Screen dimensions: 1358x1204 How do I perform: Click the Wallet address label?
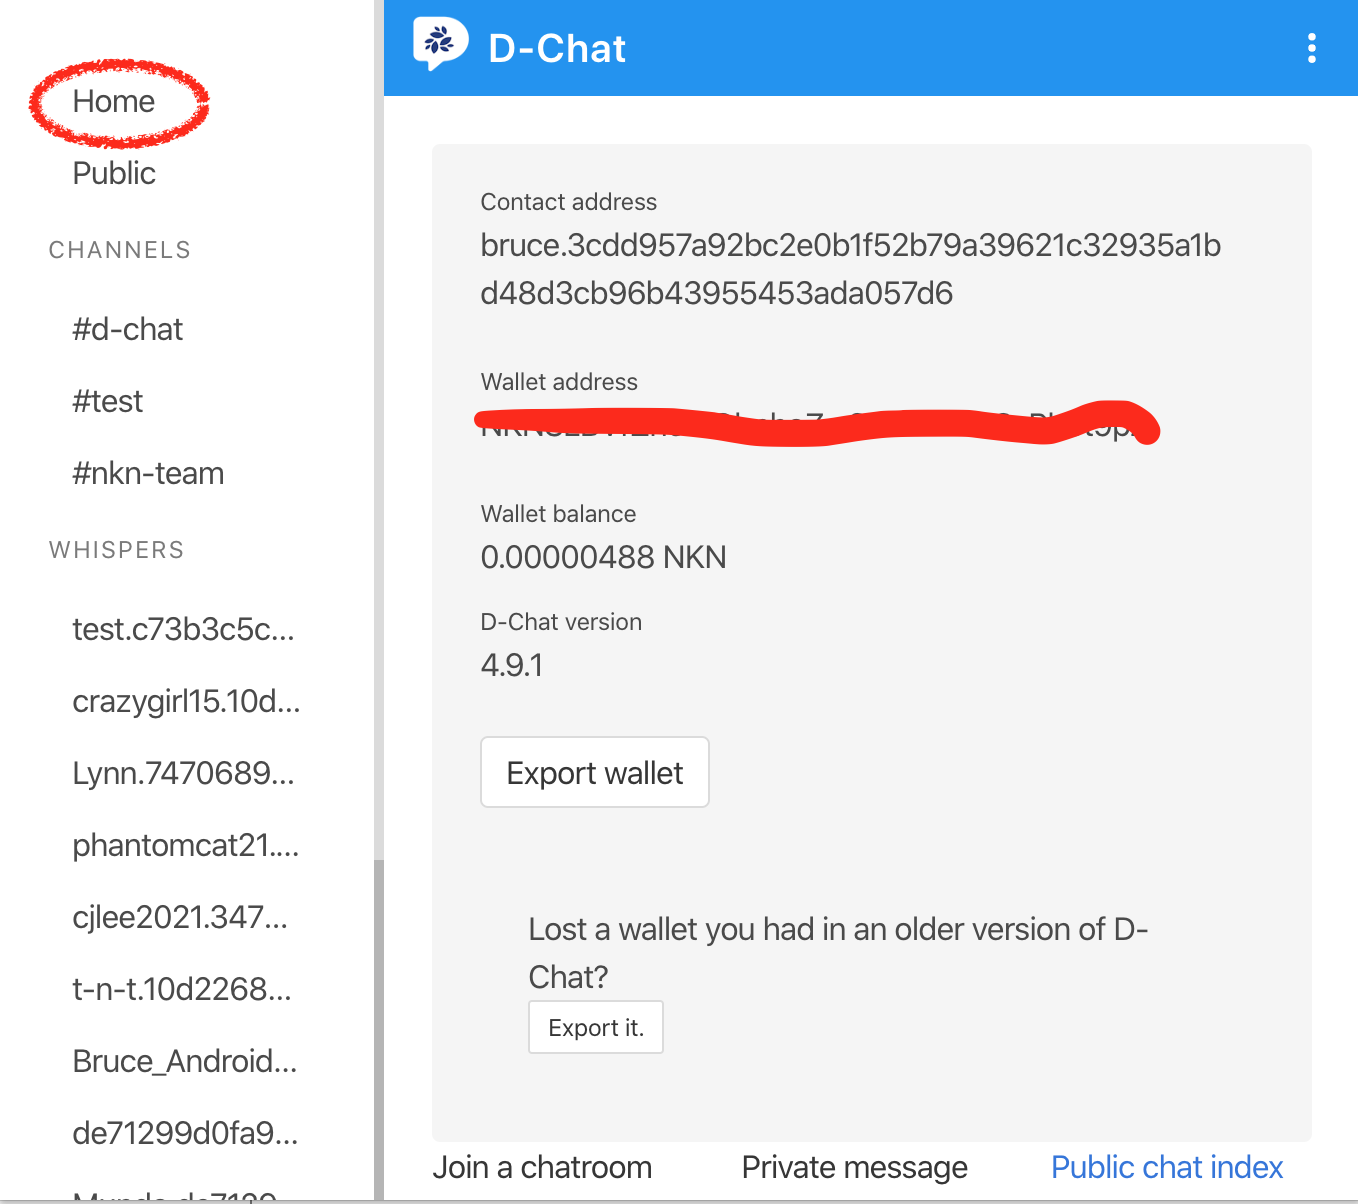559,382
